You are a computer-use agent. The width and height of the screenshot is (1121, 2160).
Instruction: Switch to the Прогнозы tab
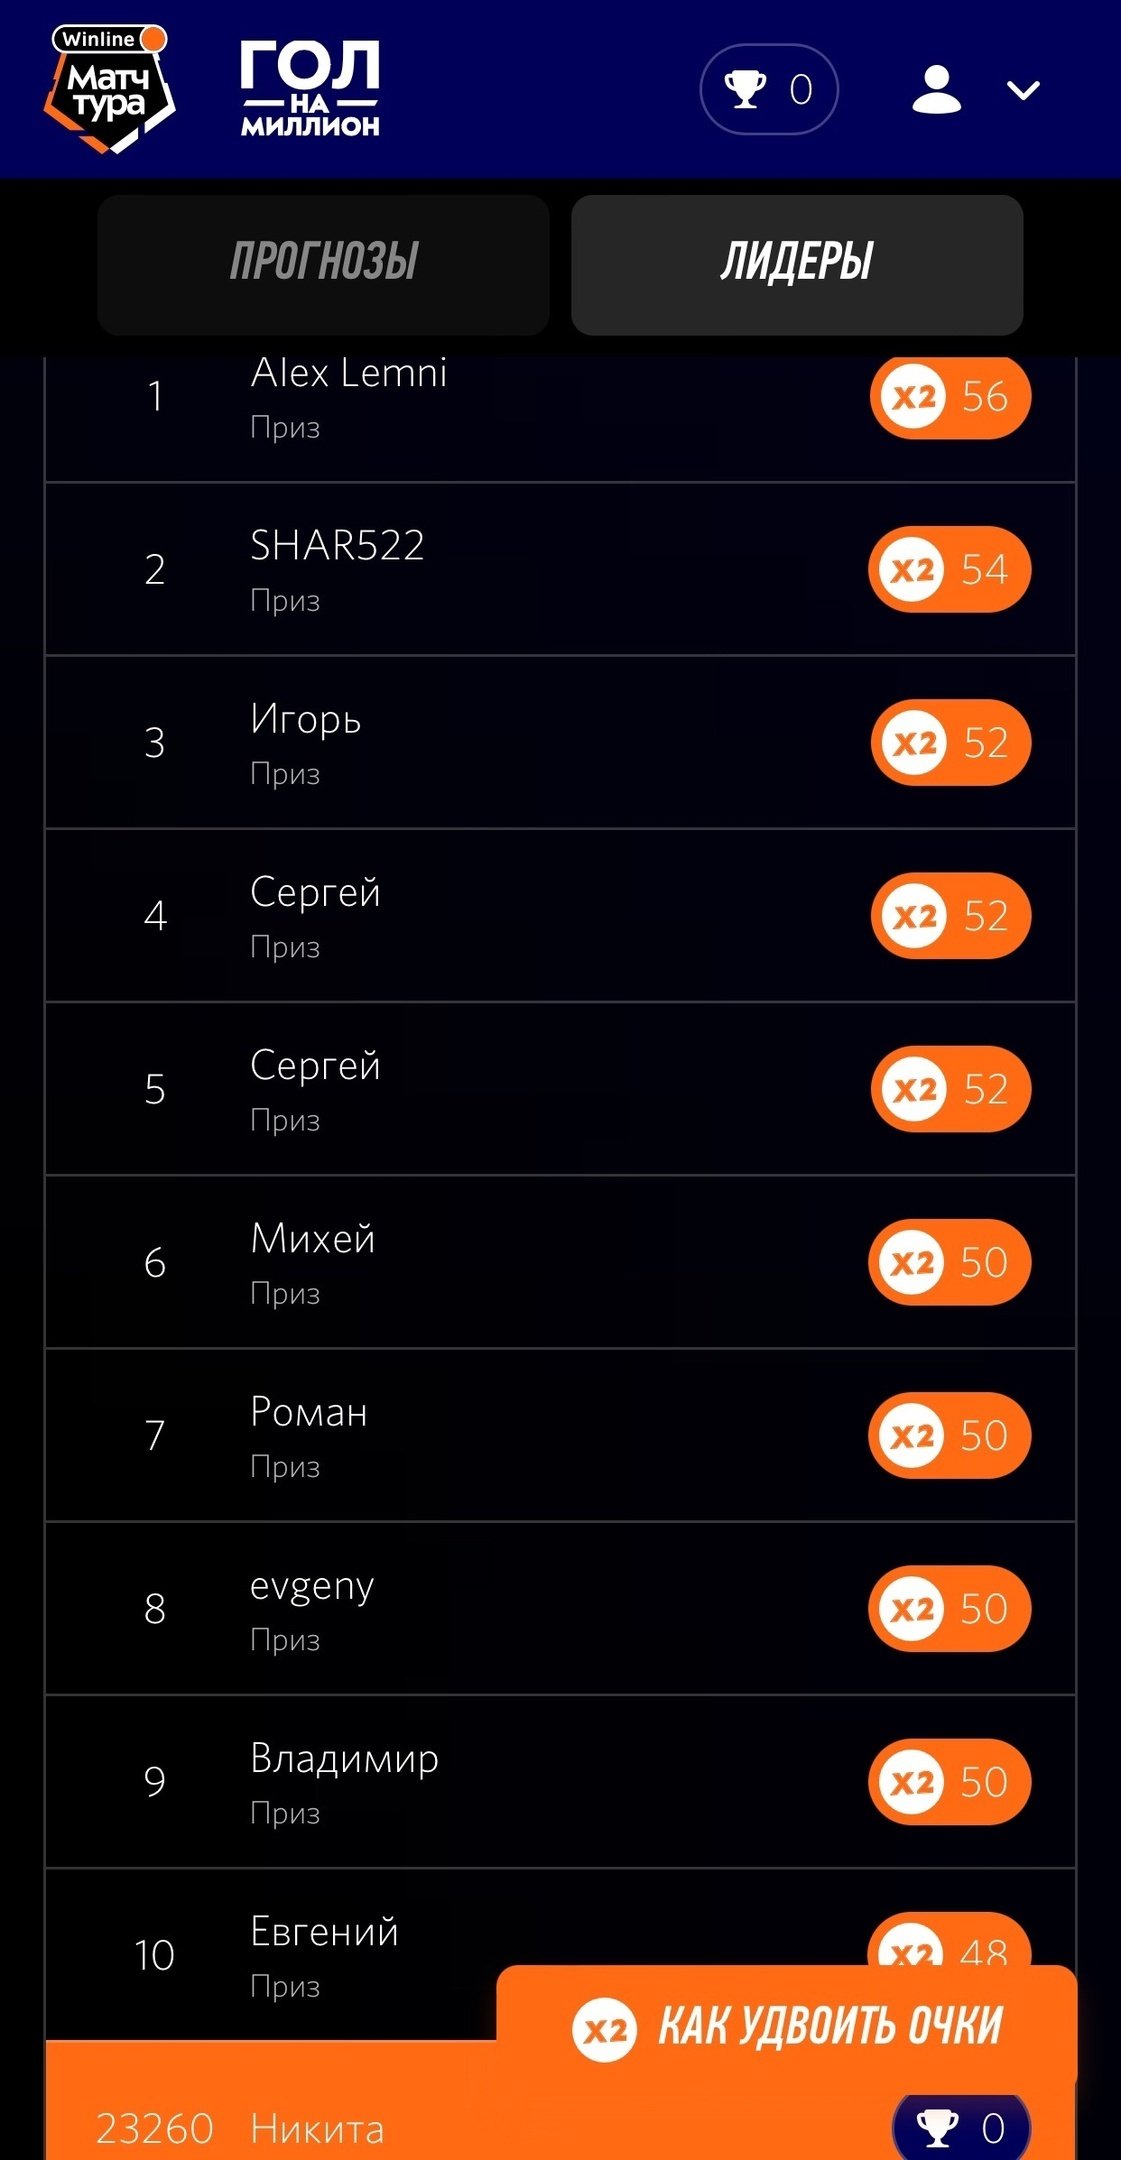tap(323, 264)
